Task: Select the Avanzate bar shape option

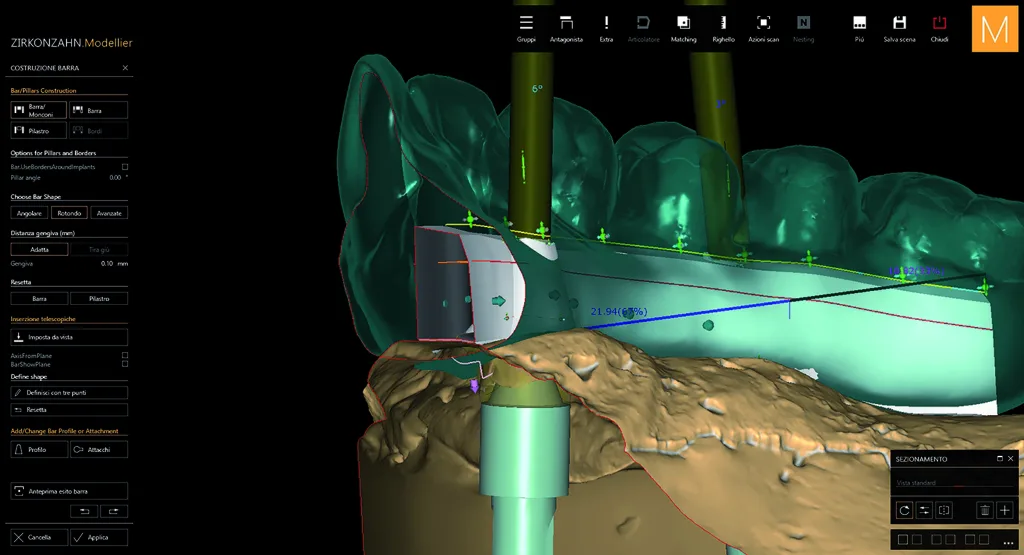Action: coord(109,213)
